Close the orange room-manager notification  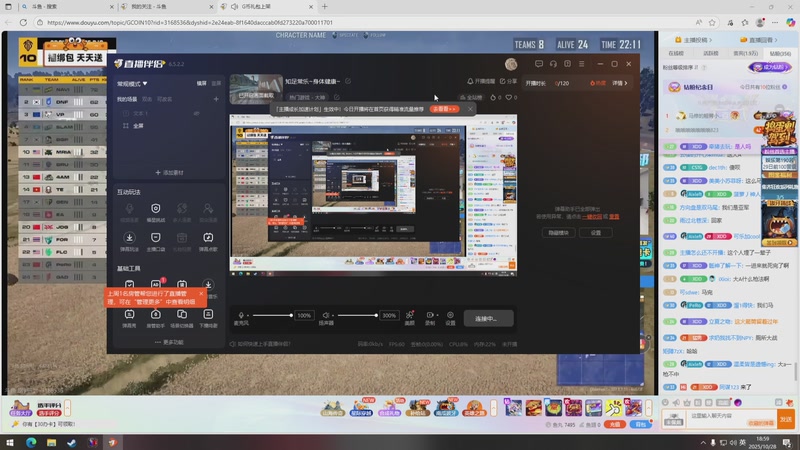pyautogui.click(x=201, y=294)
